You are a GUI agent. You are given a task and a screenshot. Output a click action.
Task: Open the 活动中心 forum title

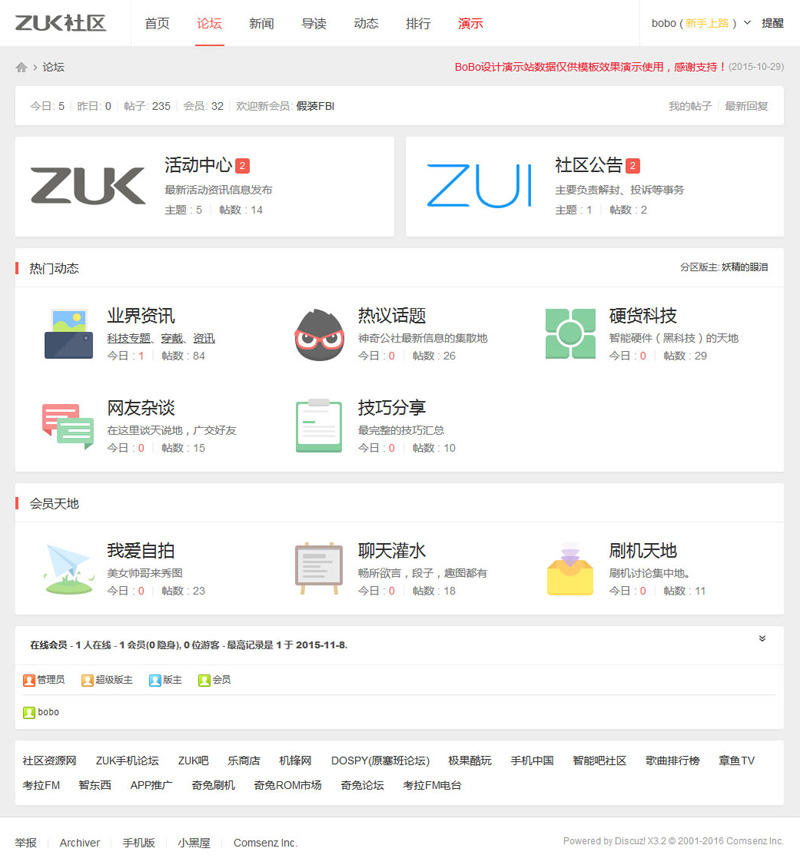coord(198,165)
